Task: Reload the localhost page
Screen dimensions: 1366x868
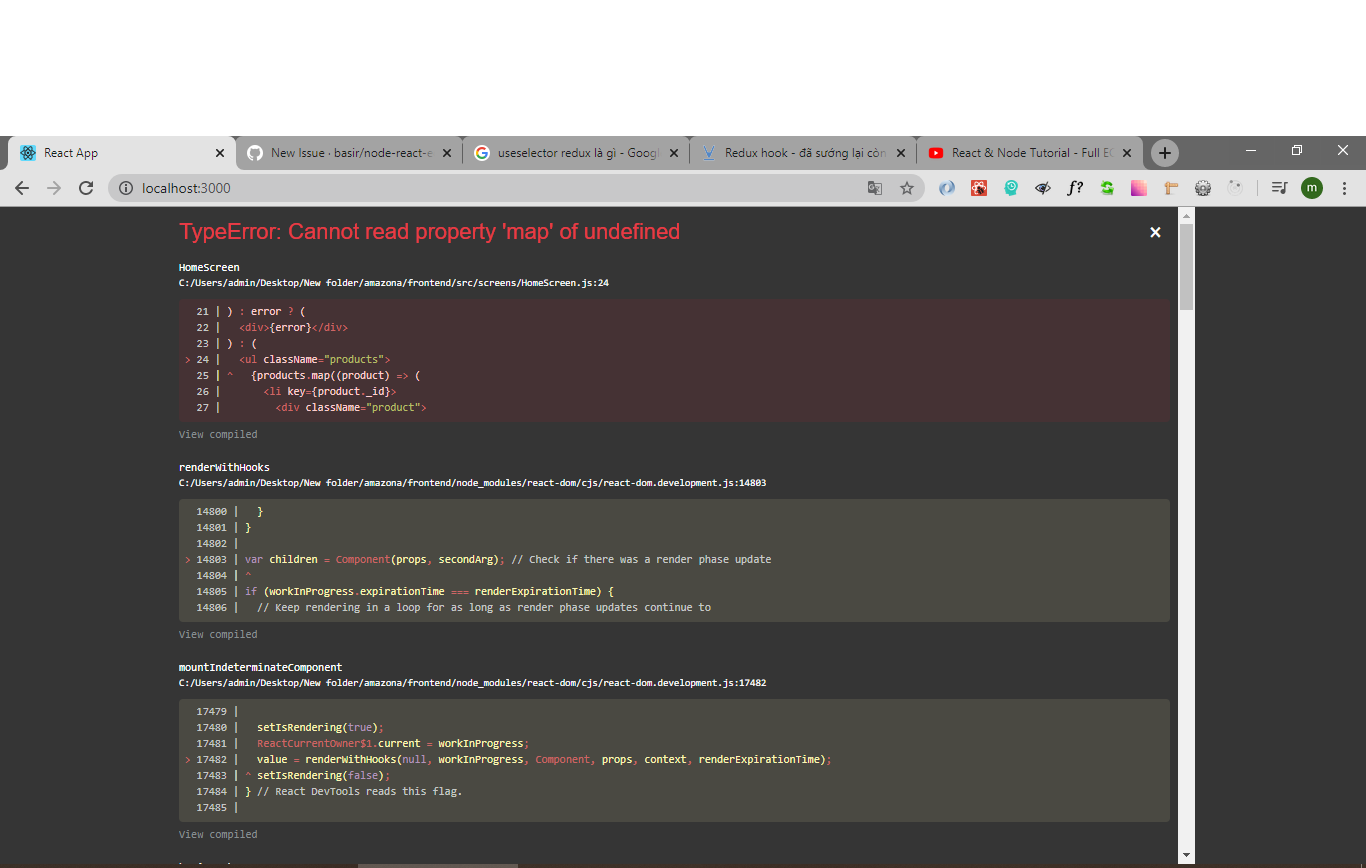Action: pos(86,188)
